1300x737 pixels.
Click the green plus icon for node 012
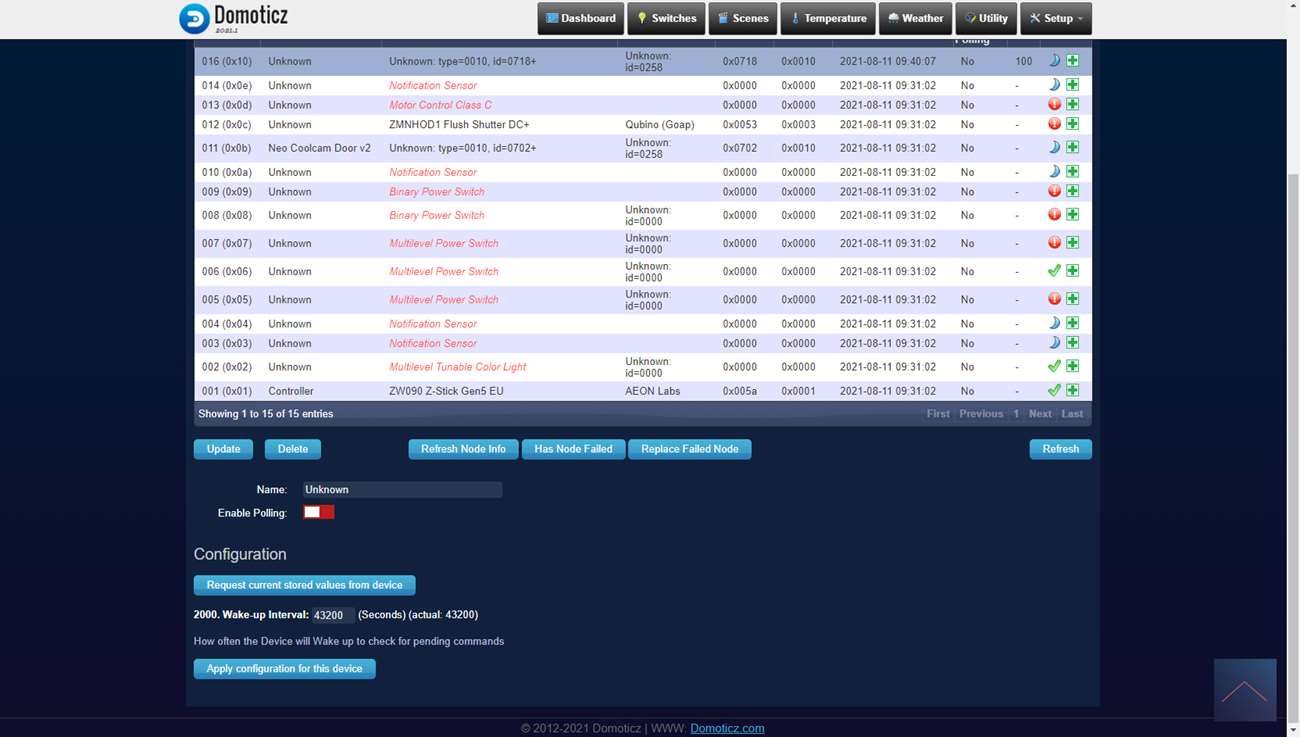[x=1072, y=124]
